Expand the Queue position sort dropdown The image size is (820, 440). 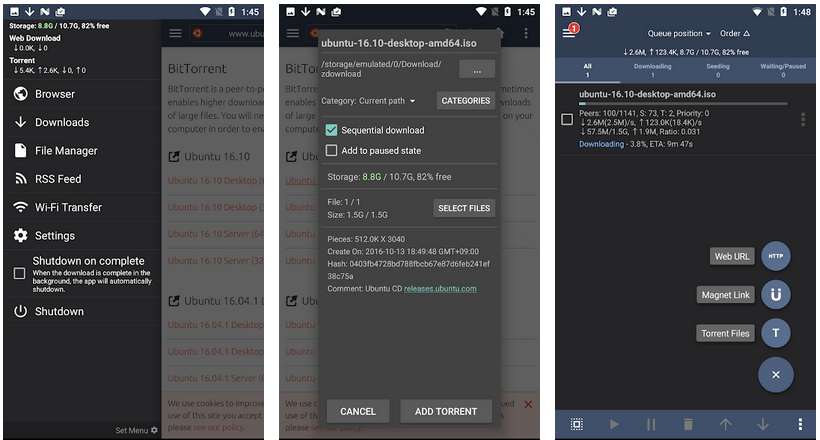pyautogui.click(x=679, y=33)
